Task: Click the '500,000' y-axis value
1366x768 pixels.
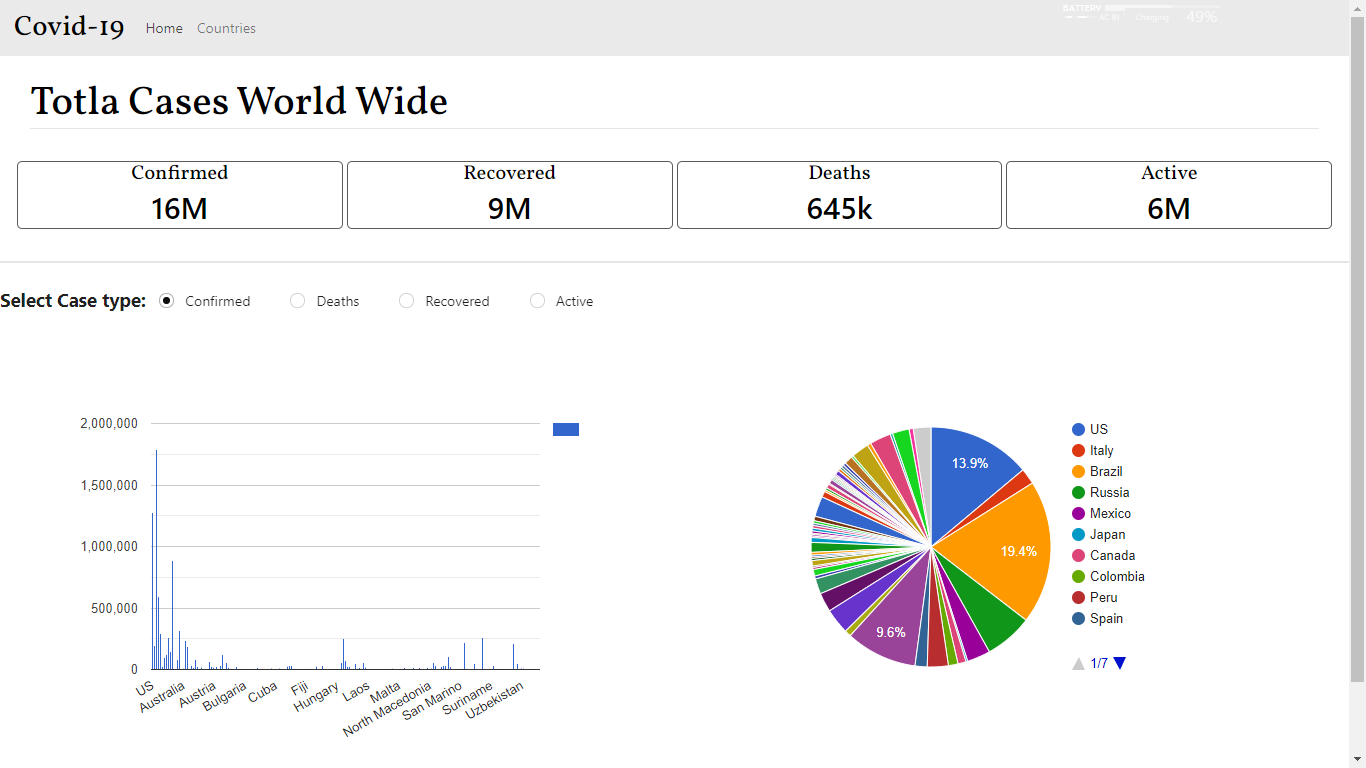Action: [x=115, y=608]
